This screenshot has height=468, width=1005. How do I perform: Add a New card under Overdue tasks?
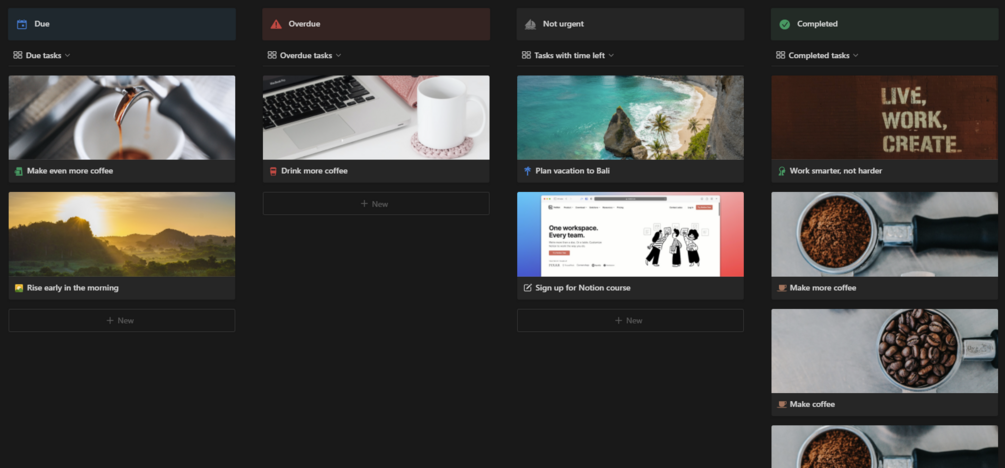pos(376,204)
